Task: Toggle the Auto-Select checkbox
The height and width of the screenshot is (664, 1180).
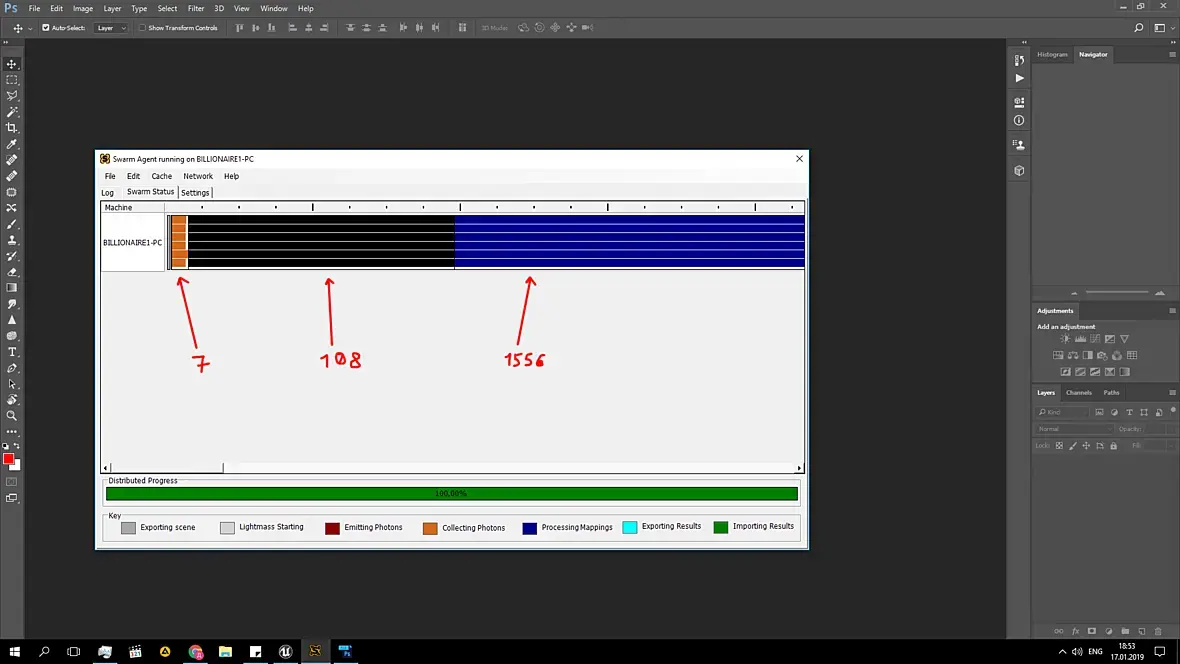Action: pos(46,28)
